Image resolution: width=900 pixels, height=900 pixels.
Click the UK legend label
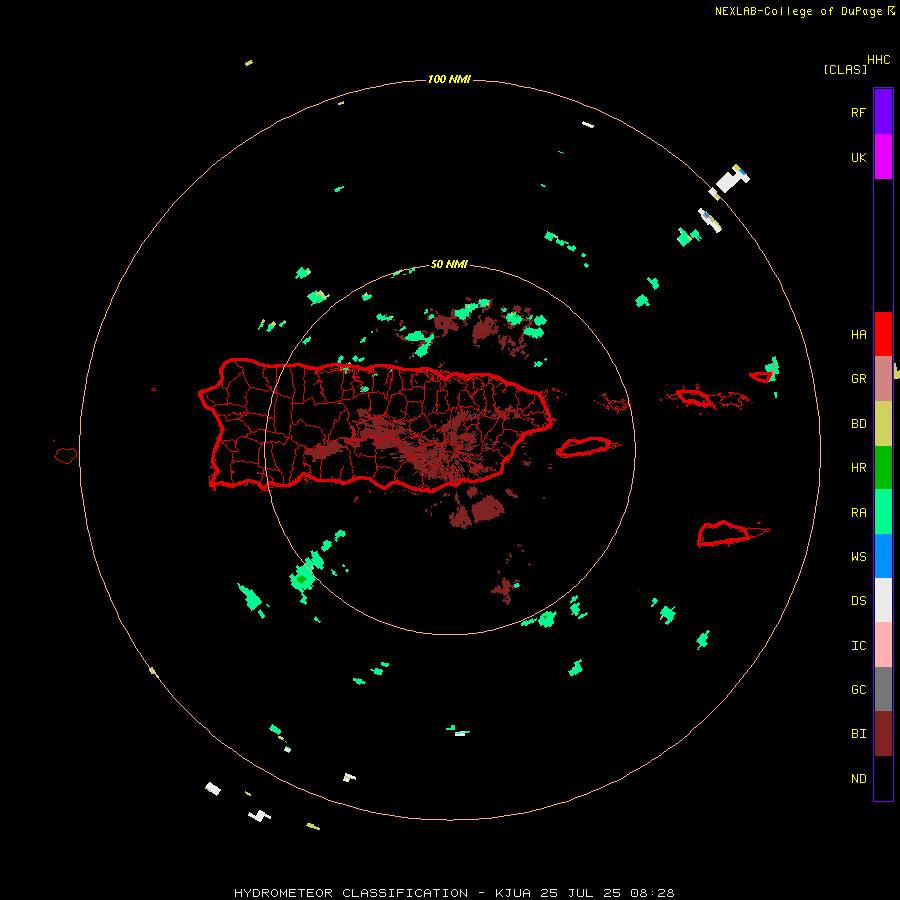pos(858,157)
